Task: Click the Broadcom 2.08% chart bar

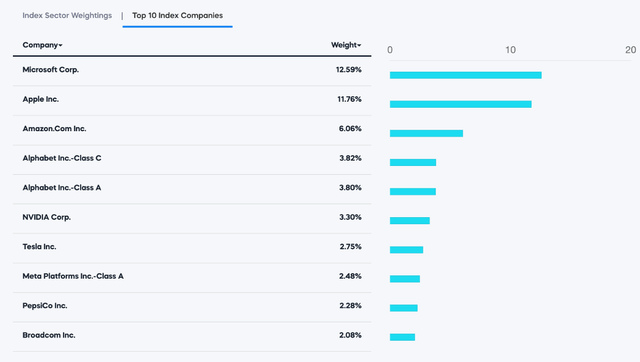Action: click(x=402, y=337)
